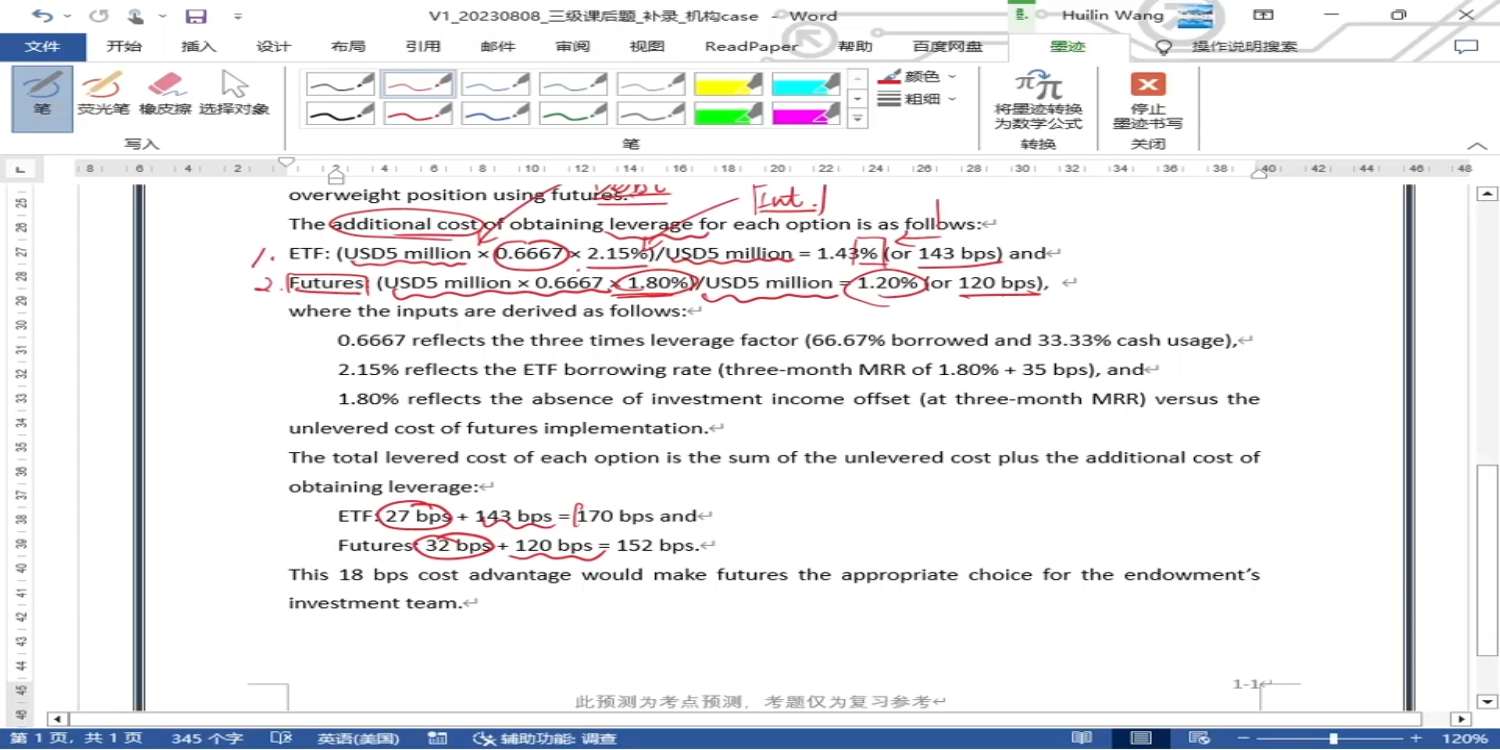Open the pen Color (颜色) dropdown
Image resolution: width=1500 pixels, height=750 pixels.
point(917,76)
